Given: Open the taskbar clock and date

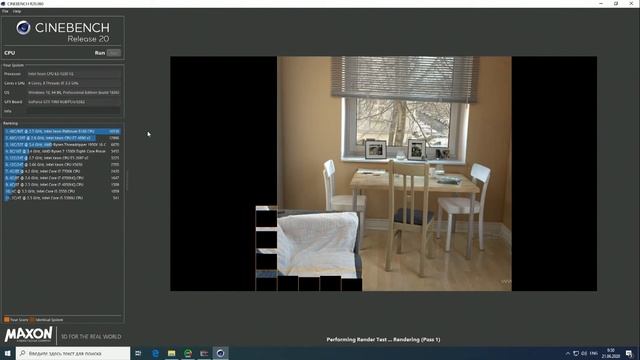Looking at the screenshot, I should tap(611, 353).
